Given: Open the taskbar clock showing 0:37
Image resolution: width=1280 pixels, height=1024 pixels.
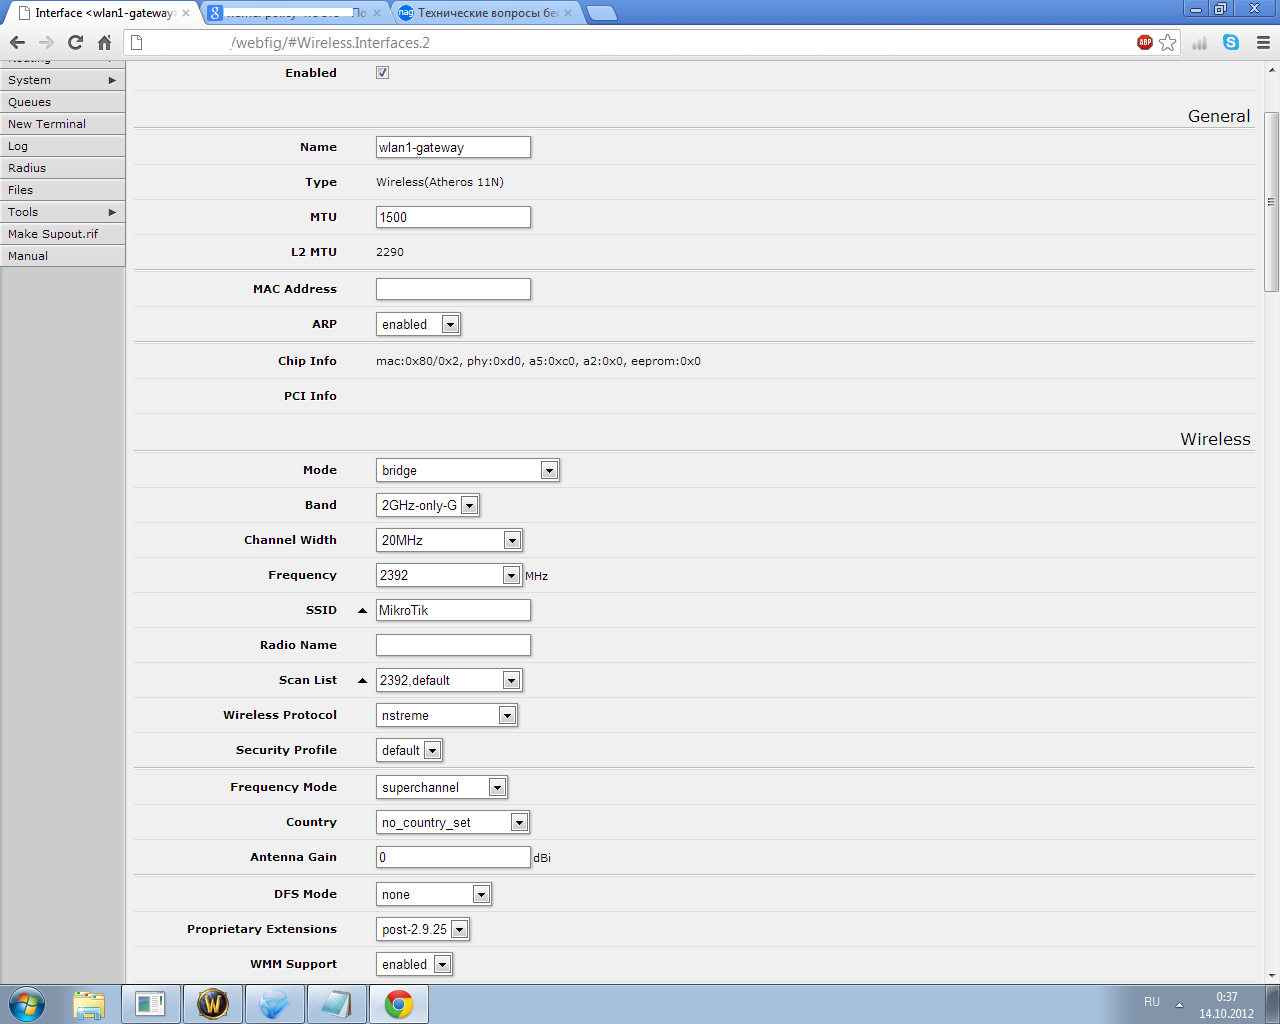Looking at the screenshot, I should coord(1227,1005).
